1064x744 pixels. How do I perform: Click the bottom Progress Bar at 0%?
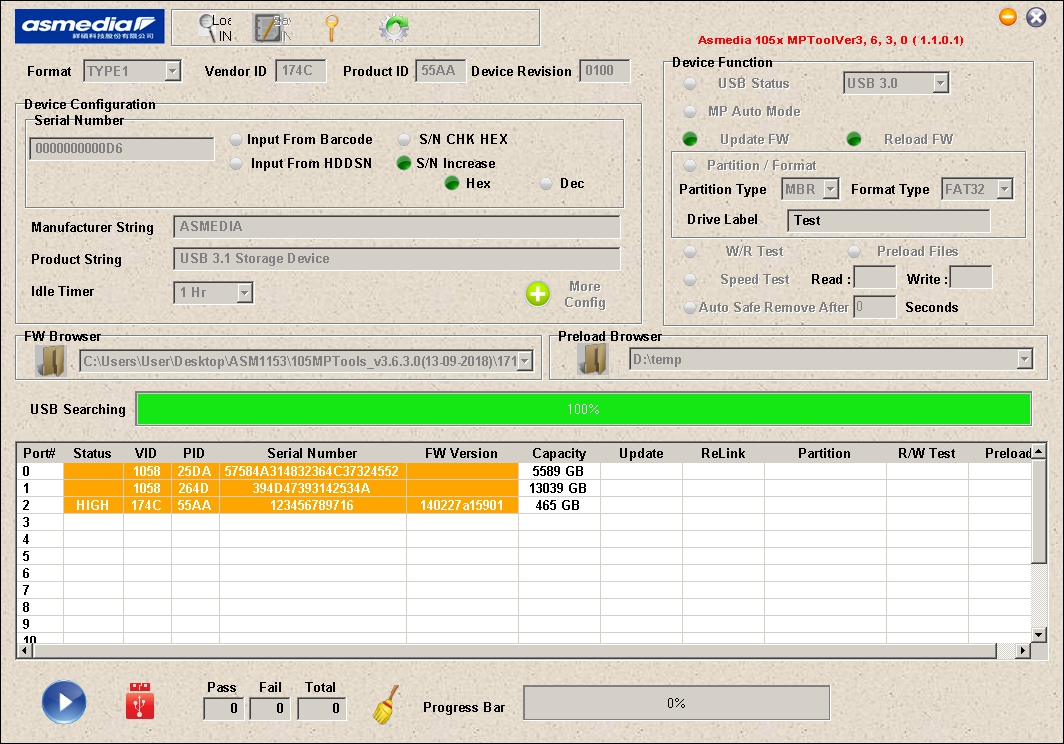click(676, 703)
